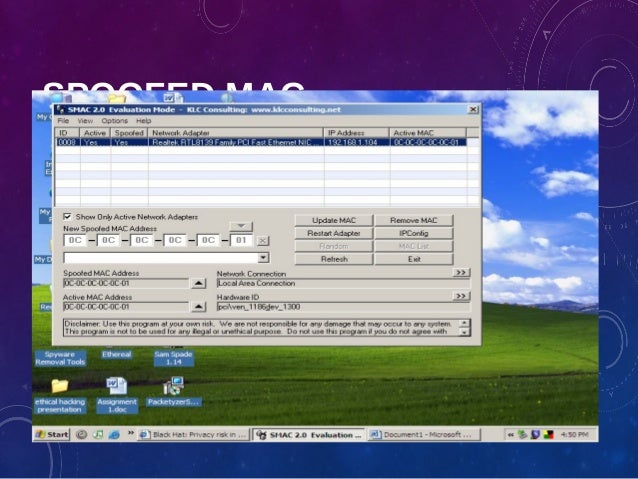Expand Hardware ID with the >> button

click(x=460, y=297)
